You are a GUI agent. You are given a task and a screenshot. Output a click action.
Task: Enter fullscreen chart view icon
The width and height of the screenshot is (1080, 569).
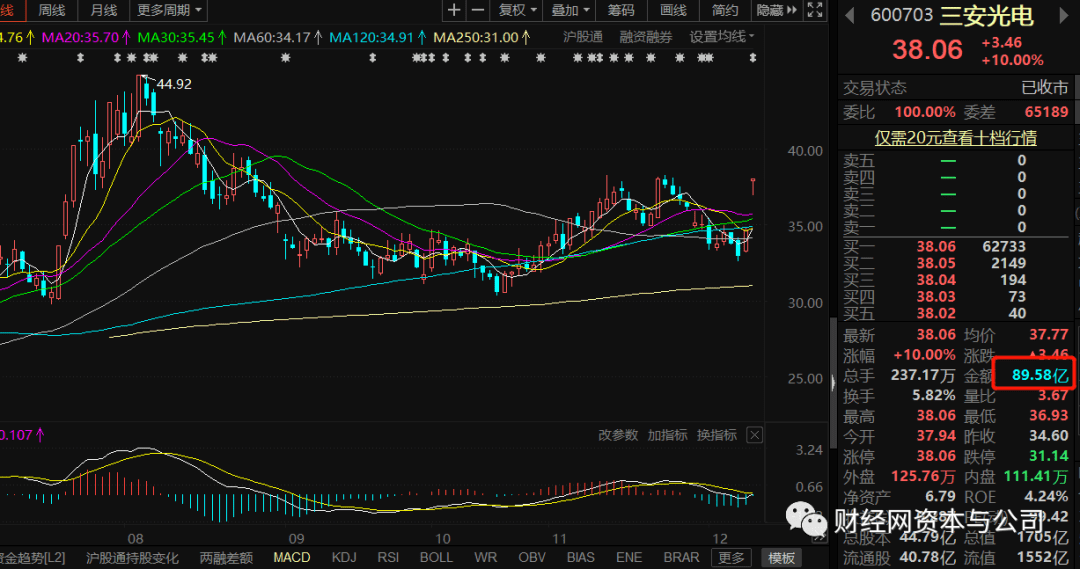[815, 10]
